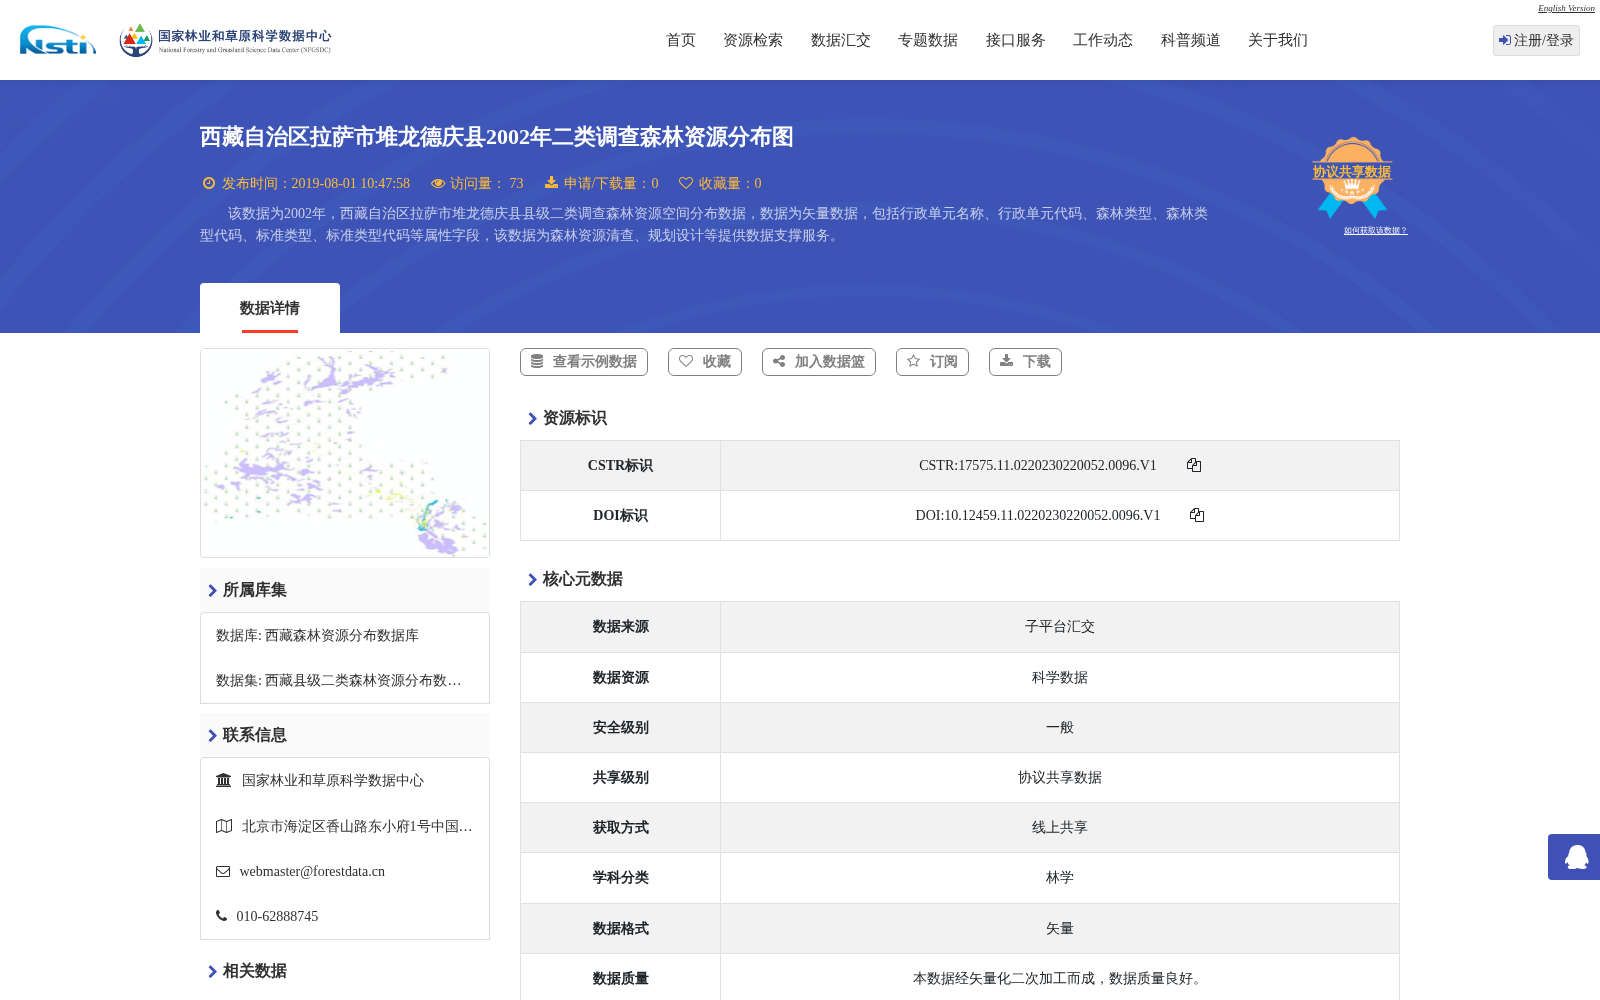
Task: Toggle the 所属库集 section chevron
Action: coord(212,591)
